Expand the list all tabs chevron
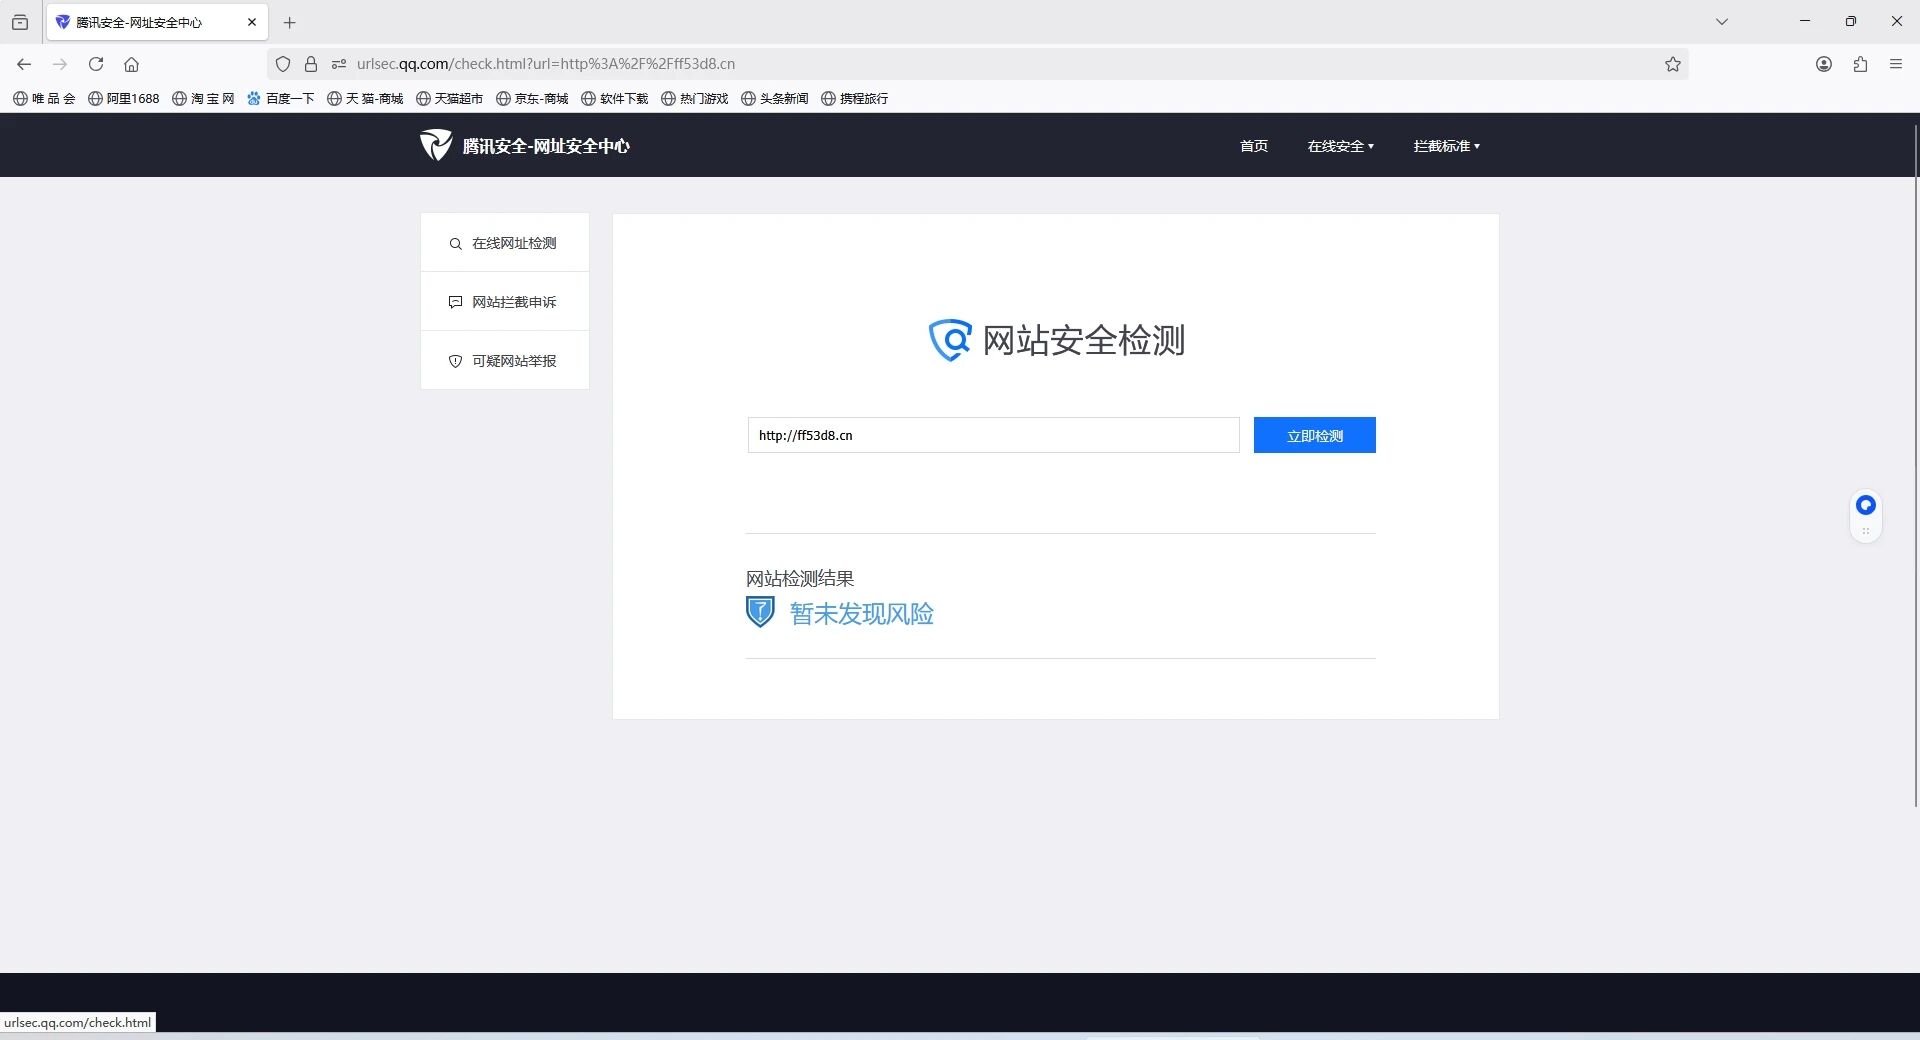Image resolution: width=1920 pixels, height=1040 pixels. [x=1722, y=22]
